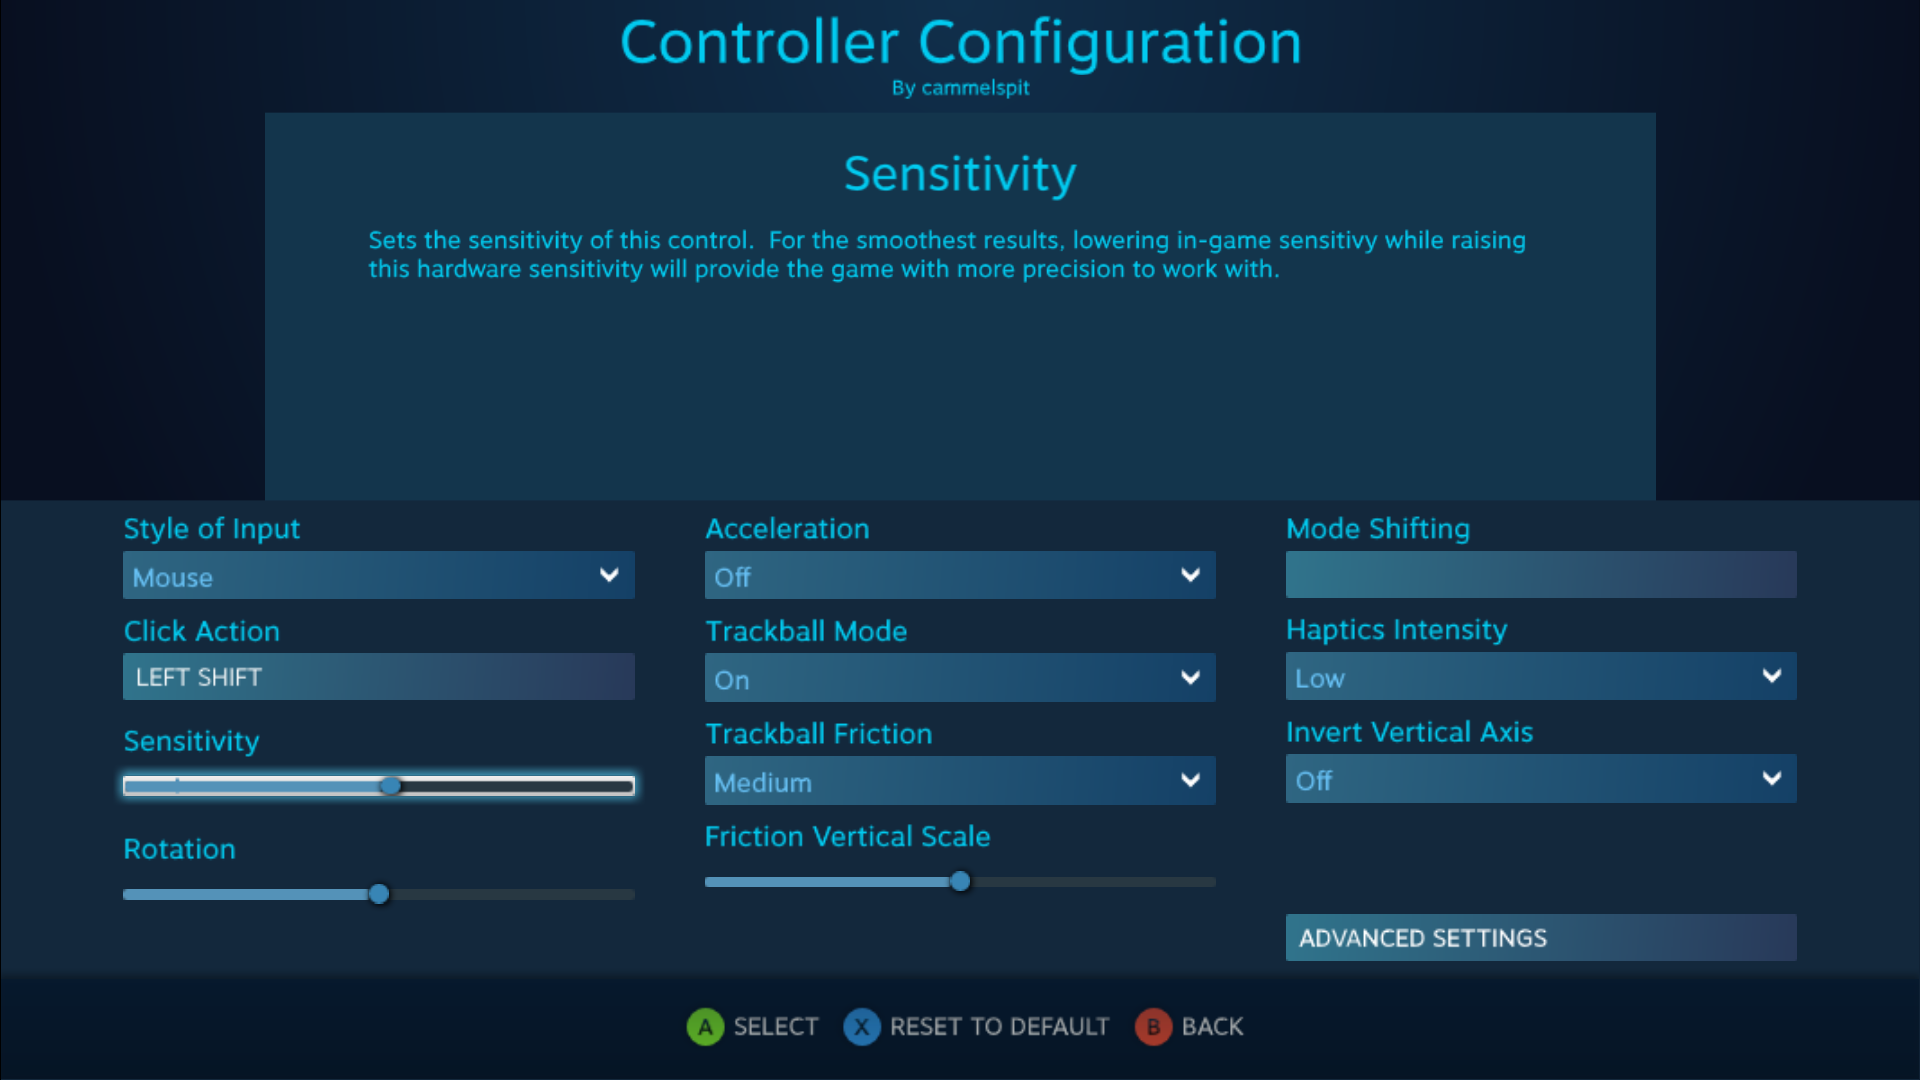Click the Sensitivity slider handle

coord(391,786)
